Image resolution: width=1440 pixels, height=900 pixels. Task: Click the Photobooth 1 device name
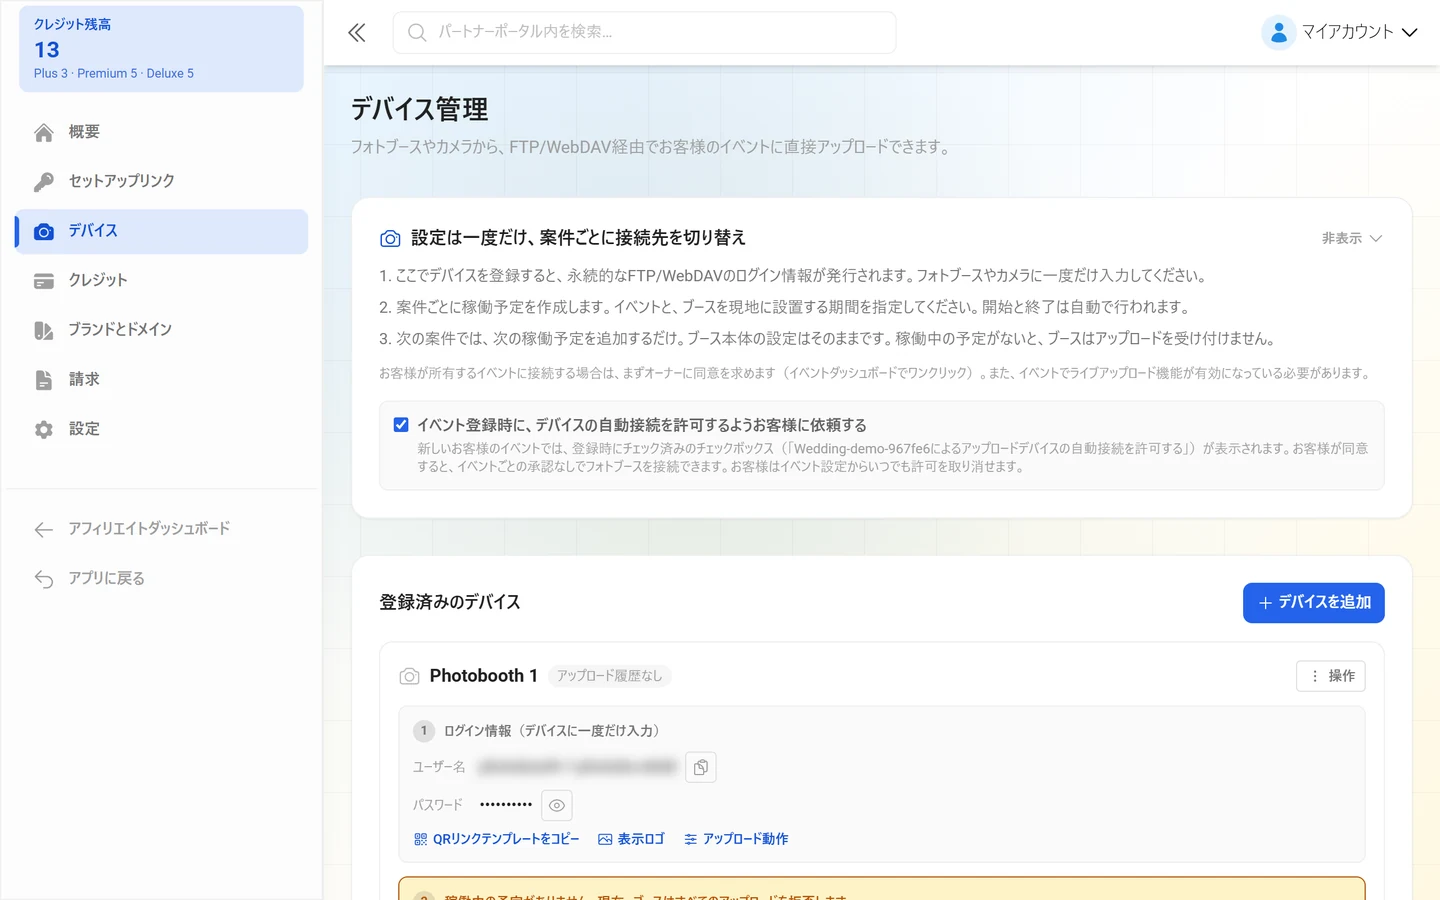[x=484, y=676]
